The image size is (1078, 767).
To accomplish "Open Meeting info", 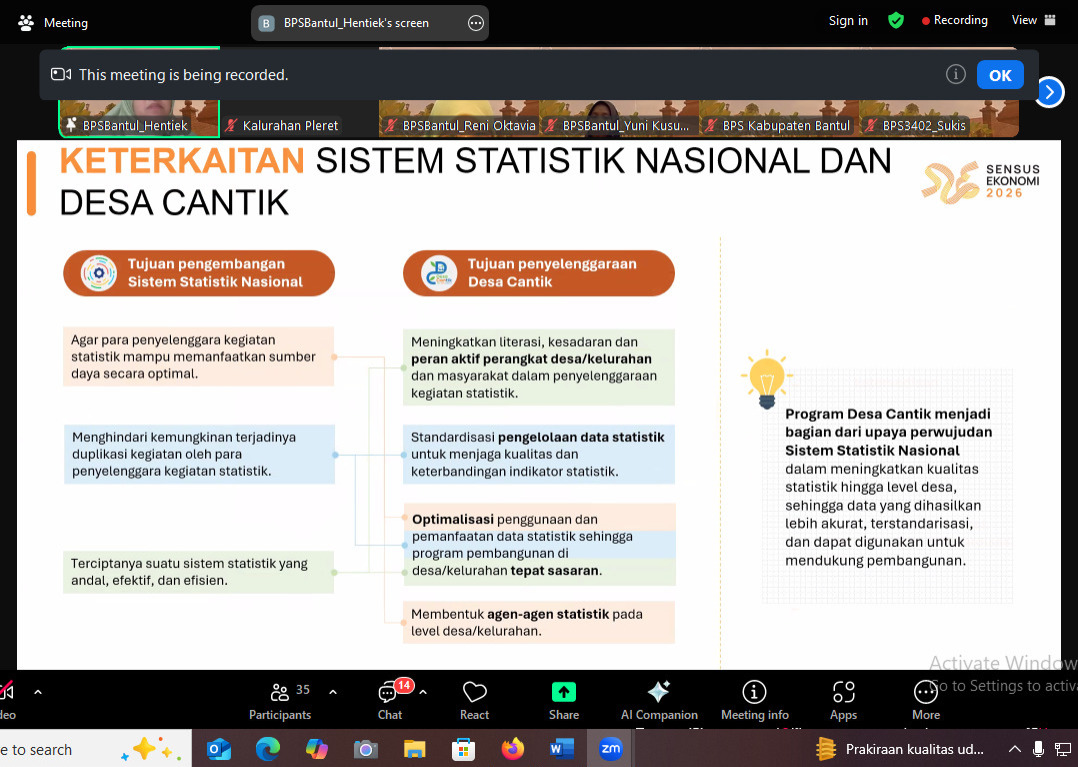I will (x=754, y=700).
